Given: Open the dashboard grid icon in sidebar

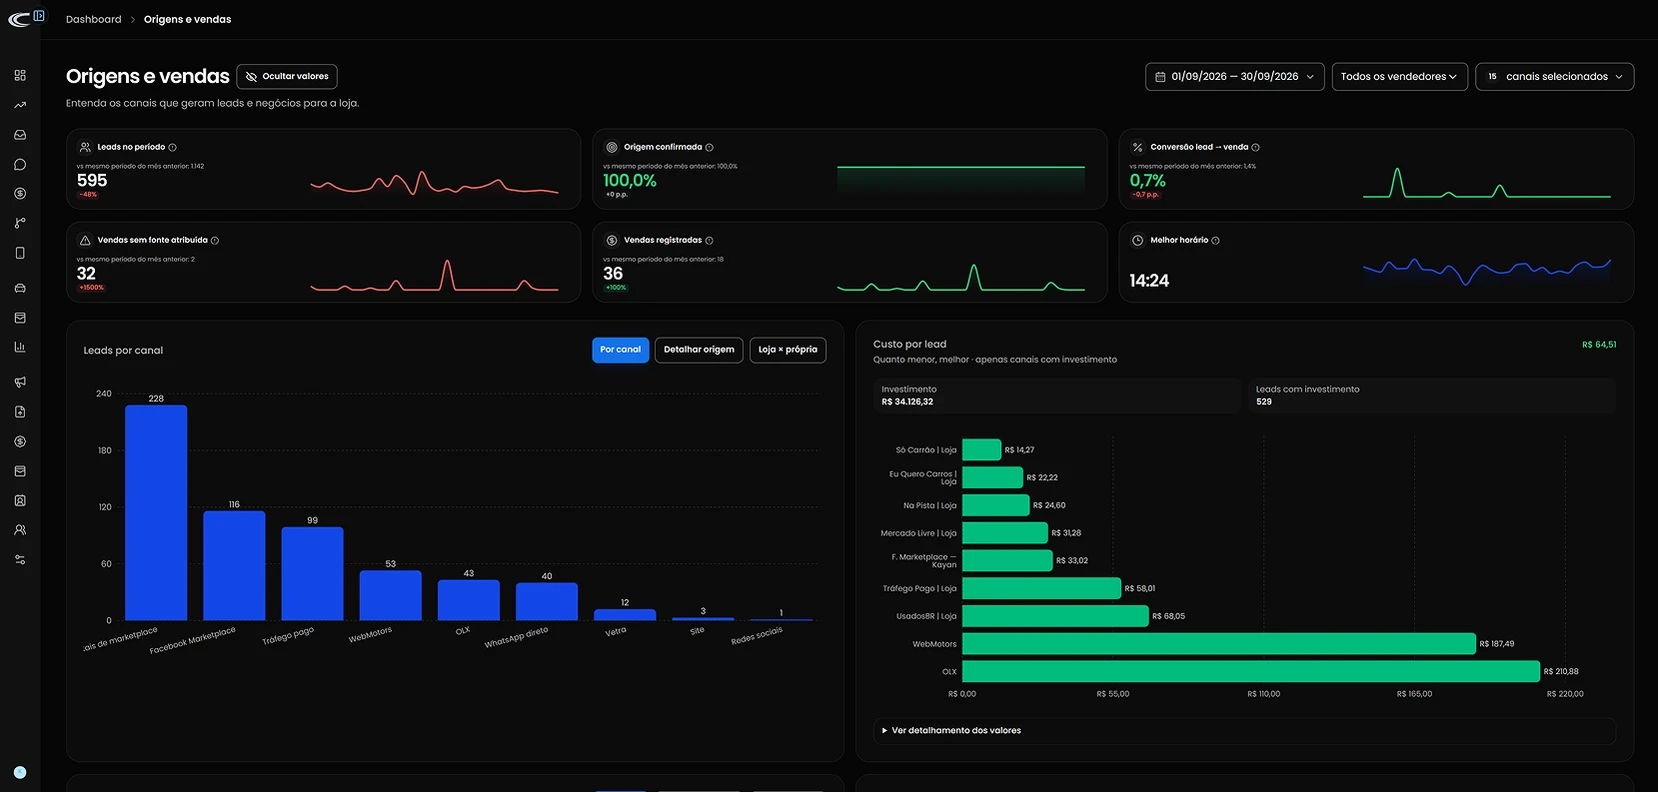Looking at the screenshot, I should pos(20,75).
